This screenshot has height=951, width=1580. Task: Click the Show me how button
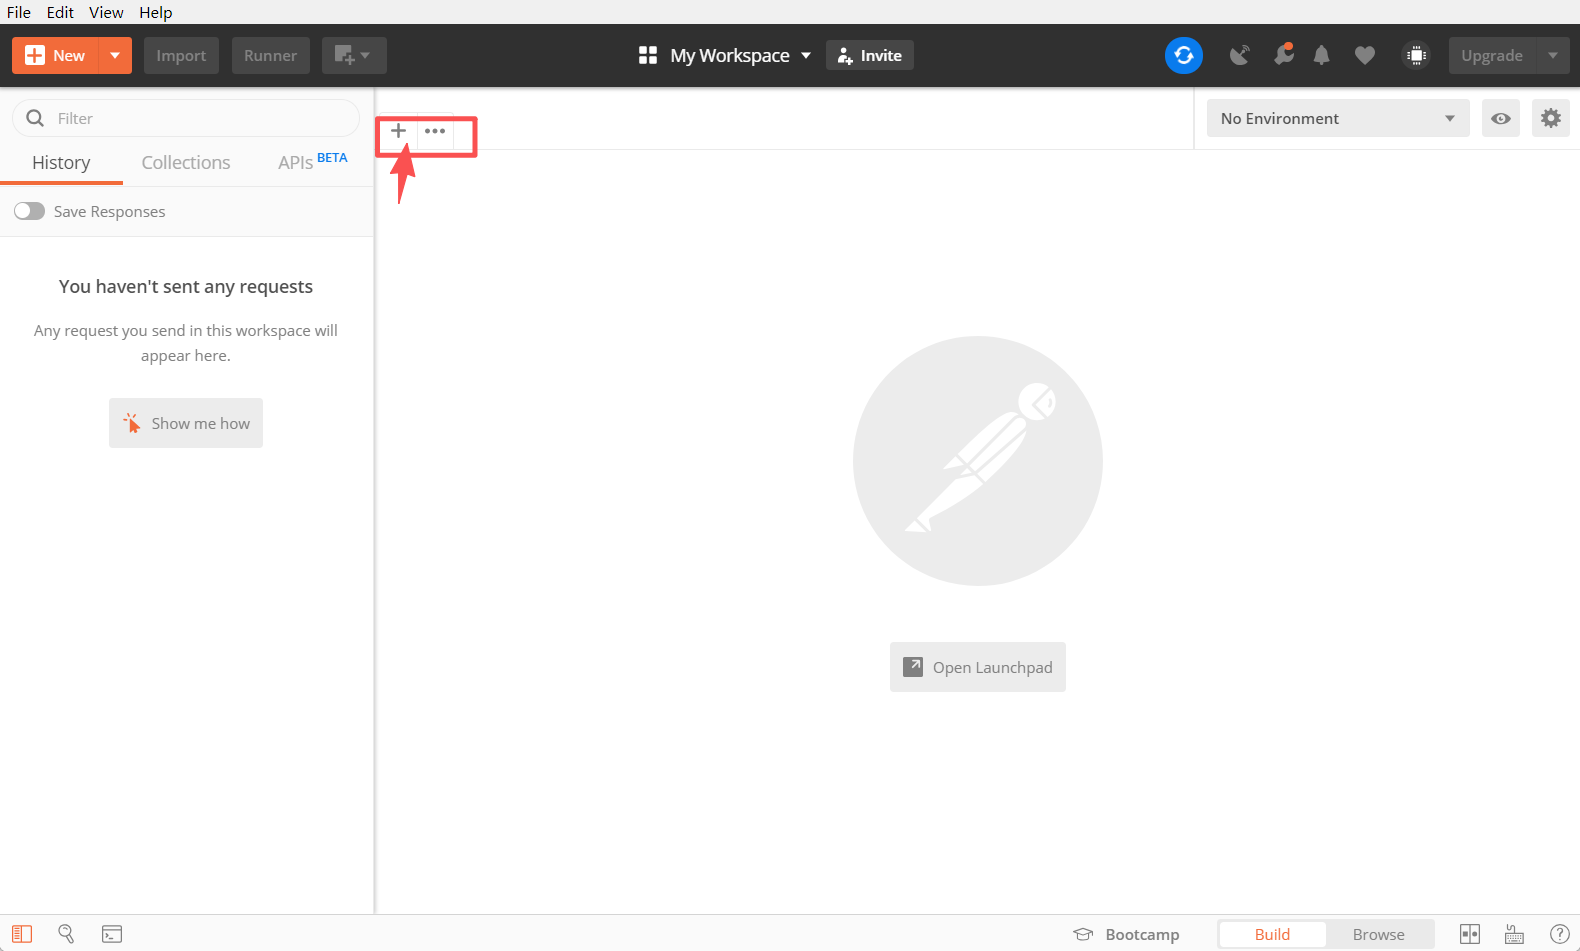tap(186, 423)
